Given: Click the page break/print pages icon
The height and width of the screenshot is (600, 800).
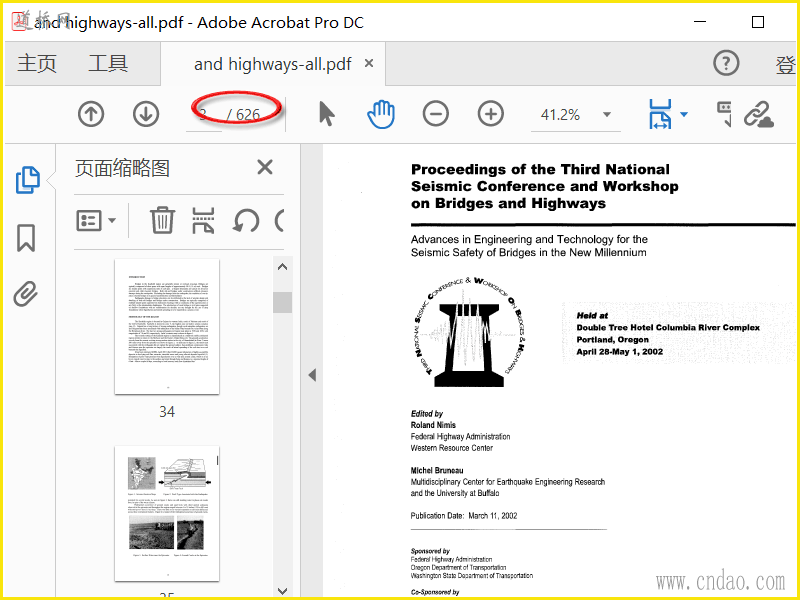Looking at the screenshot, I should (203, 220).
